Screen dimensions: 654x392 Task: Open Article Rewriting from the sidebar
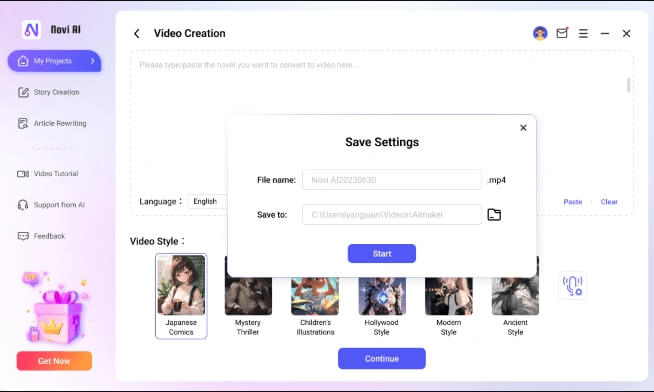pyautogui.click(x=52, y=123)
